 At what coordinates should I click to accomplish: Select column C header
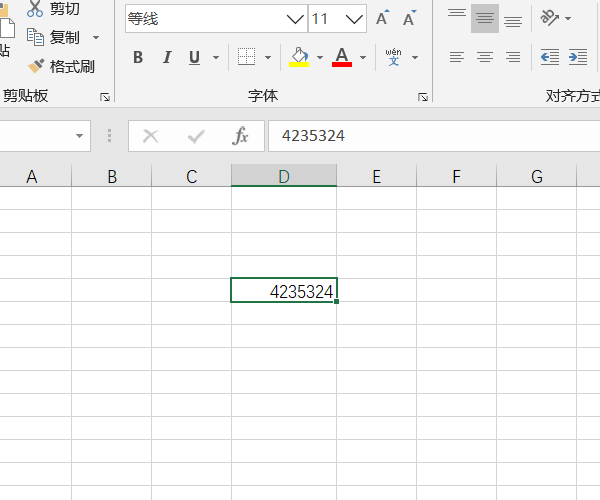[x=191, y=176]
